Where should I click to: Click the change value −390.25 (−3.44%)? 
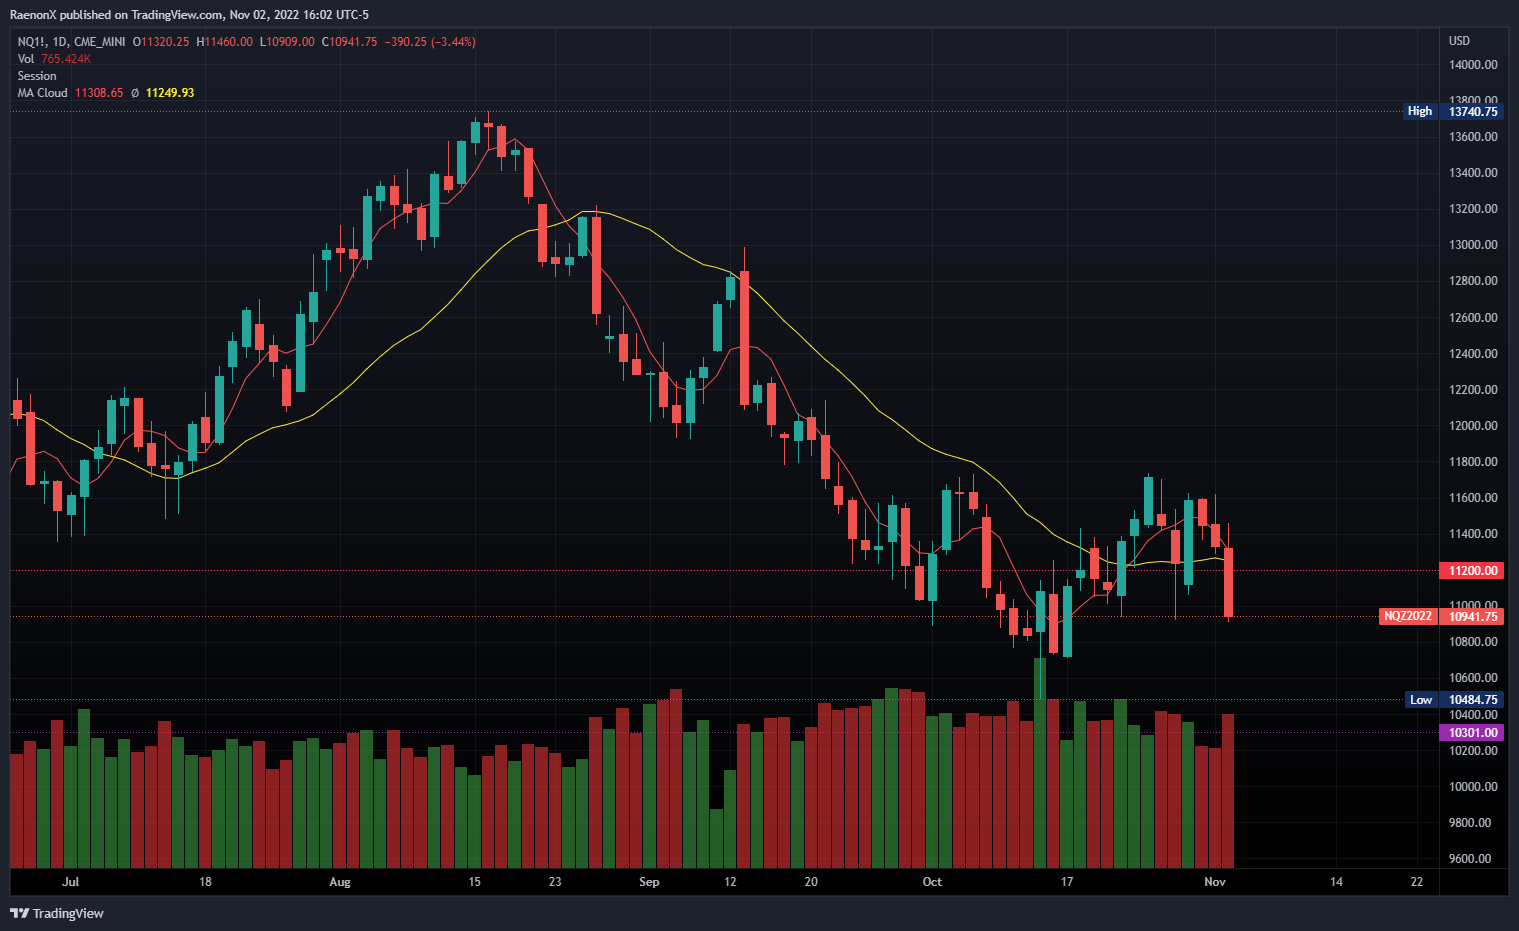pos(430,42)
